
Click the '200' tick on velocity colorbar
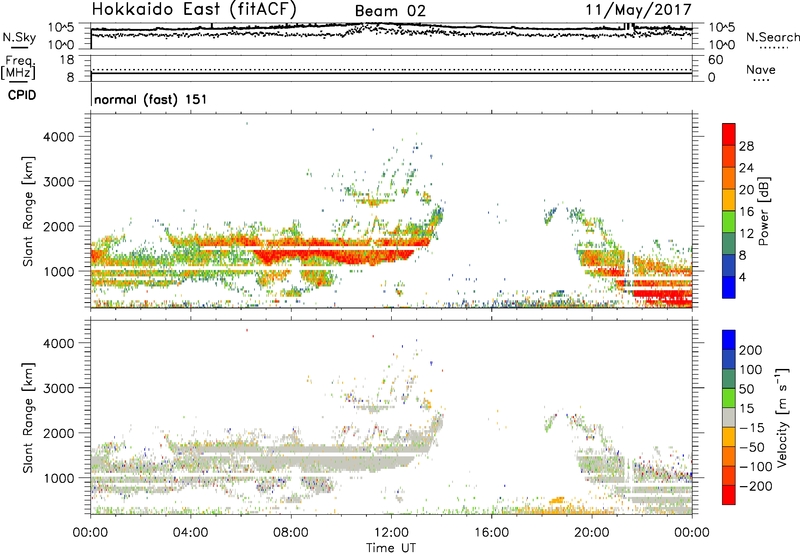tap(751, 350)
